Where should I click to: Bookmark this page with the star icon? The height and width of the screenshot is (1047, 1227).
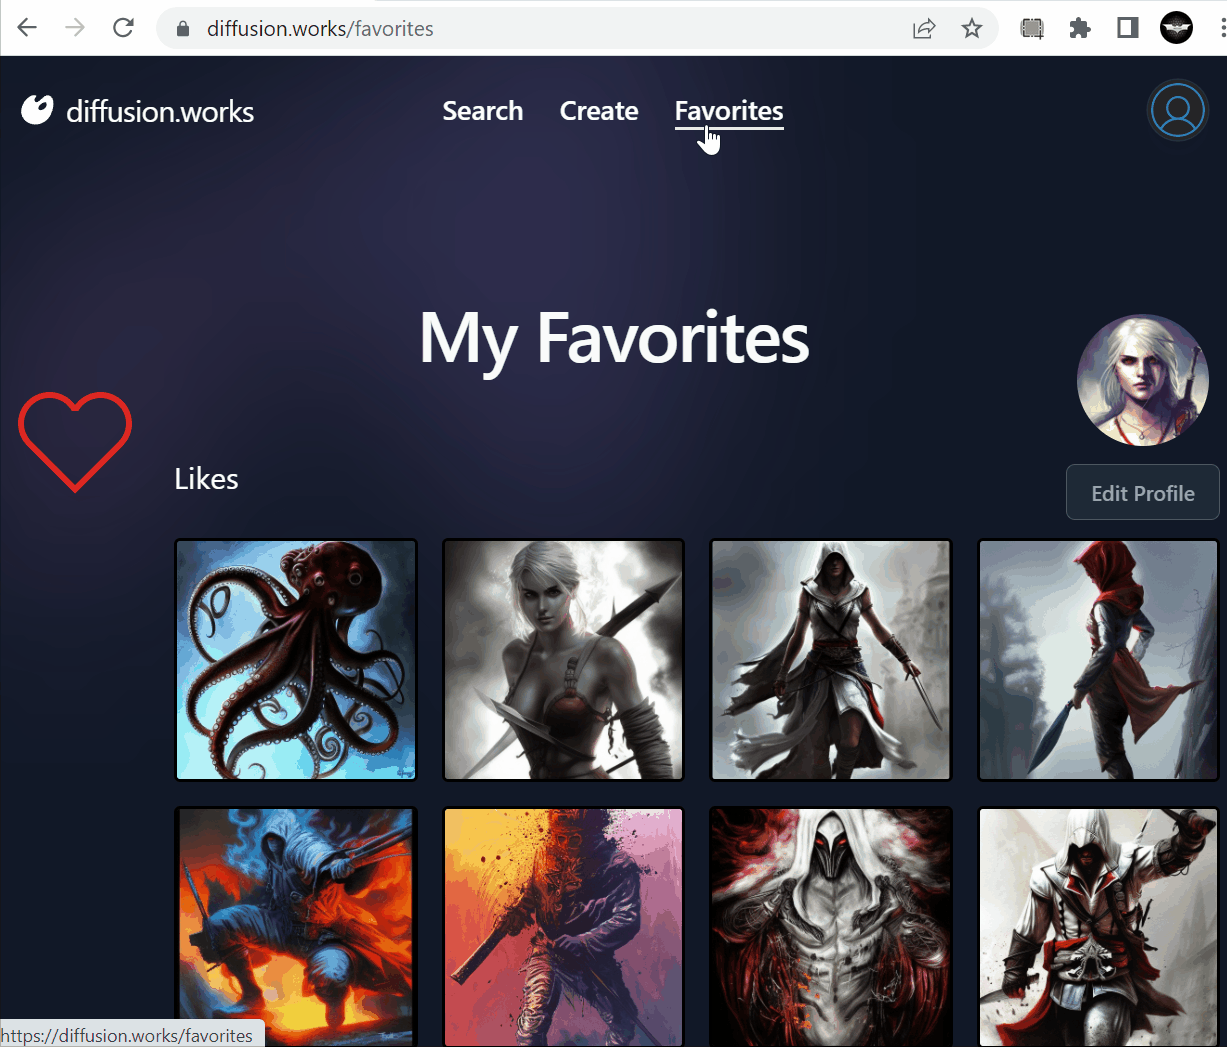click(971, 28)
